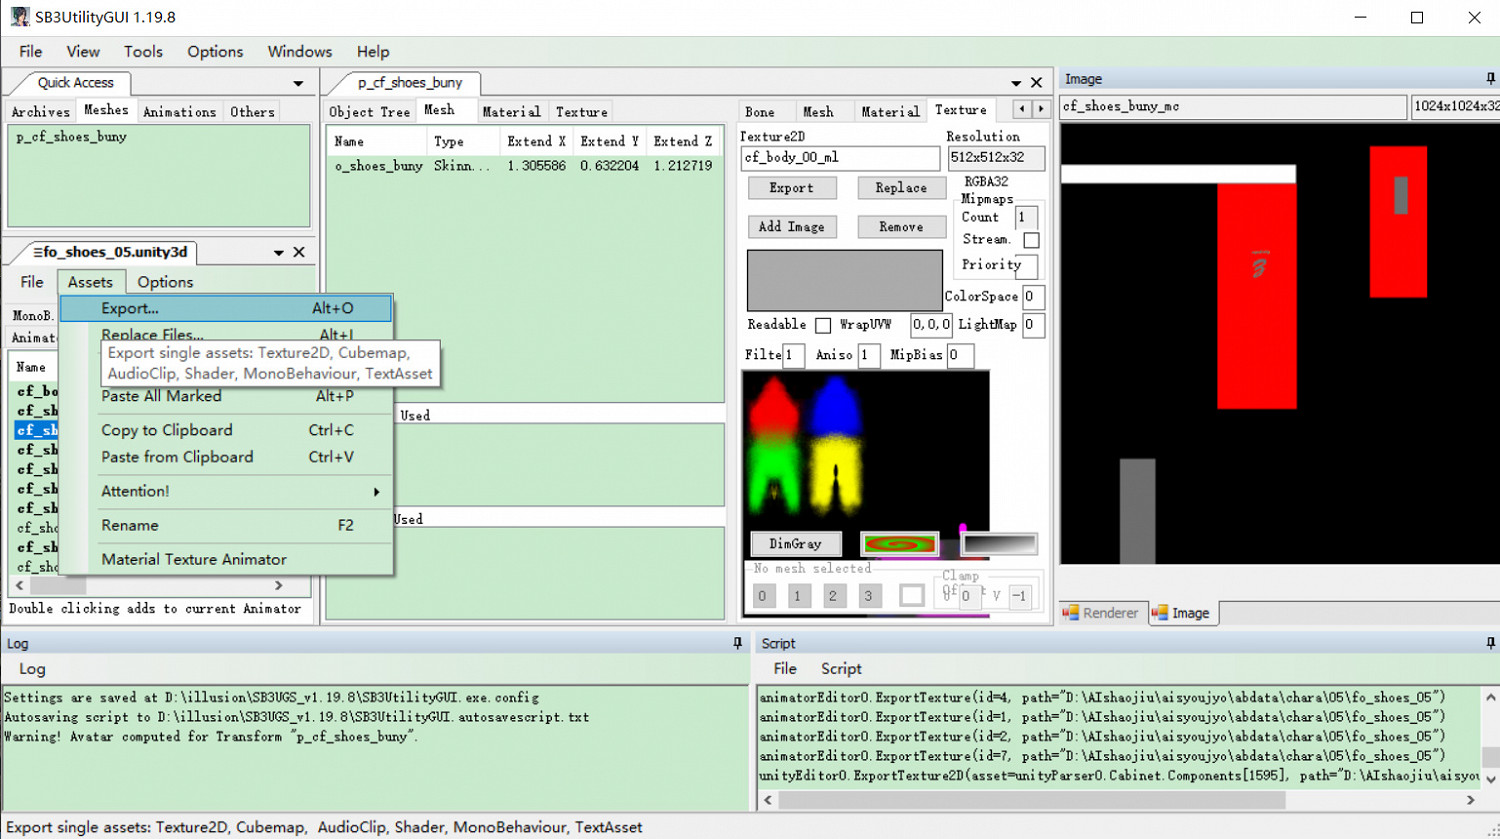Viewport: 1500px width, 839px height.
Task: Click the Texture2D name input field
Action: coord(839,158)
